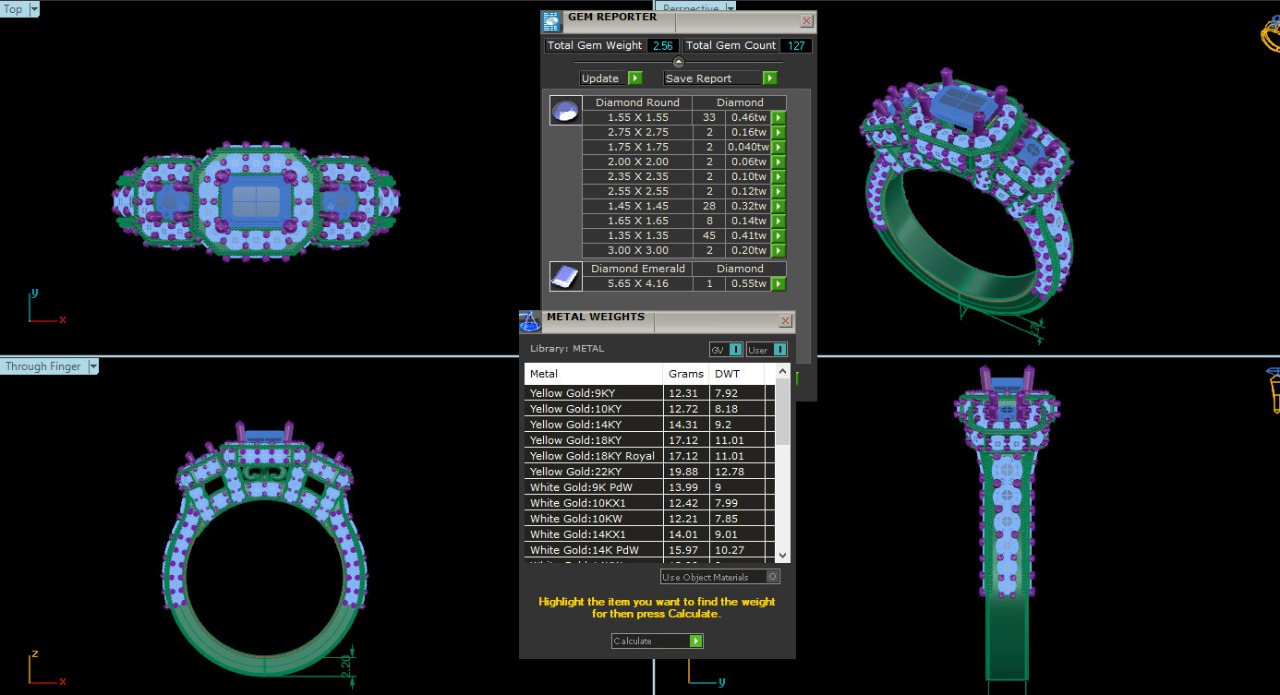The image size is (1280, 695).
Task: Click the Metal Weights scale icon
Action: pos(530,322)
